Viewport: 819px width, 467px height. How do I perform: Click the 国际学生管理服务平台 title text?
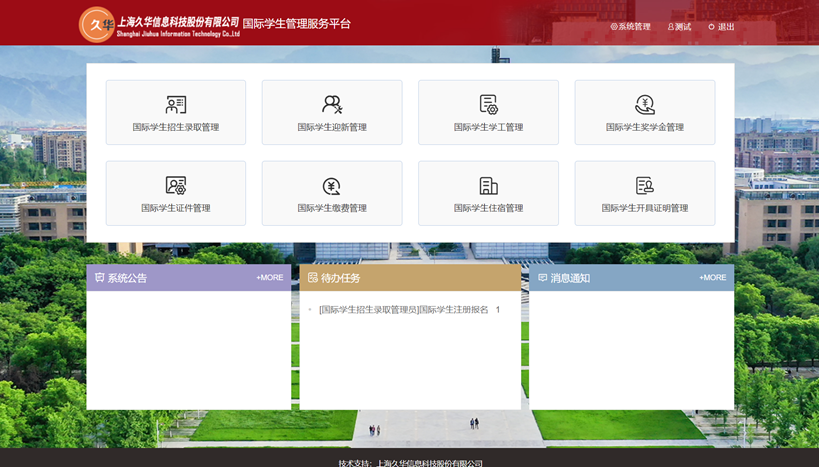click(x=297, y=24)
